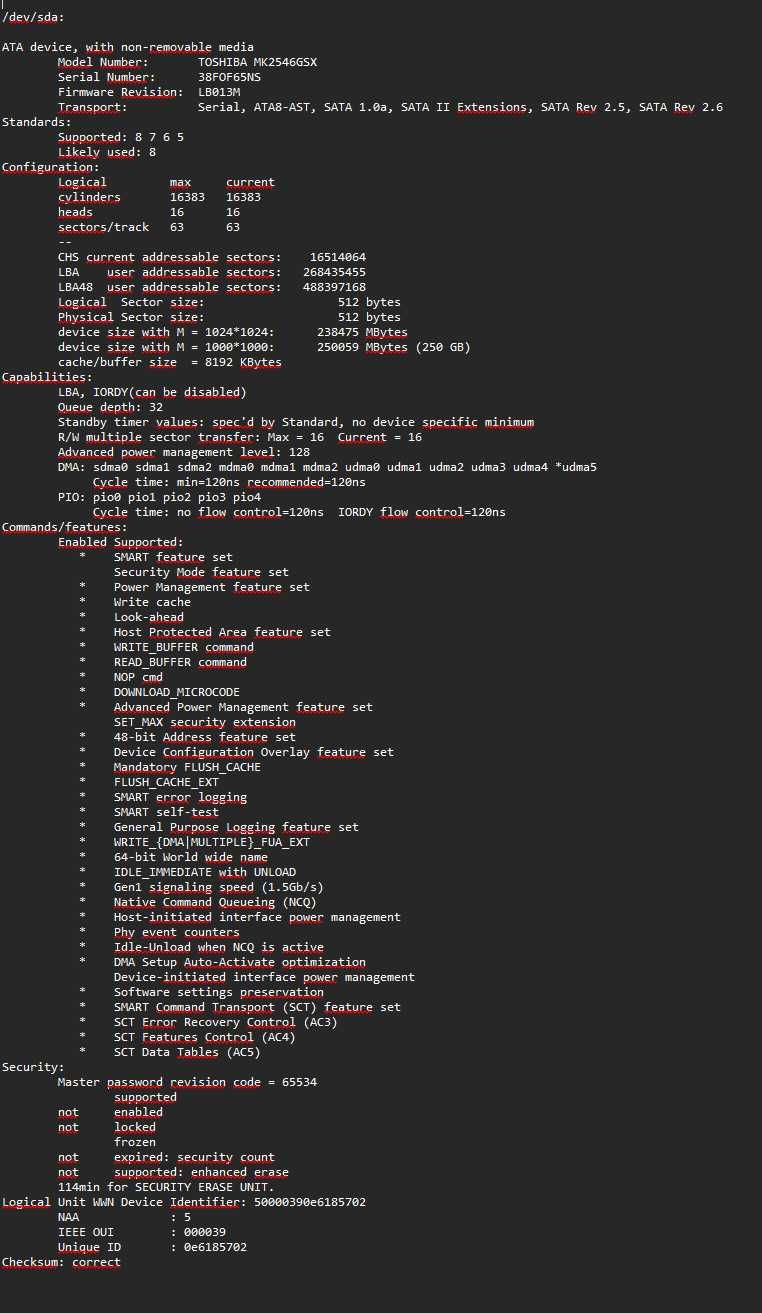Image resolution: width=762 pixels, height=1313 pixels.
Task: Click Master password revision code line
Action: (x=188, y=1082)
